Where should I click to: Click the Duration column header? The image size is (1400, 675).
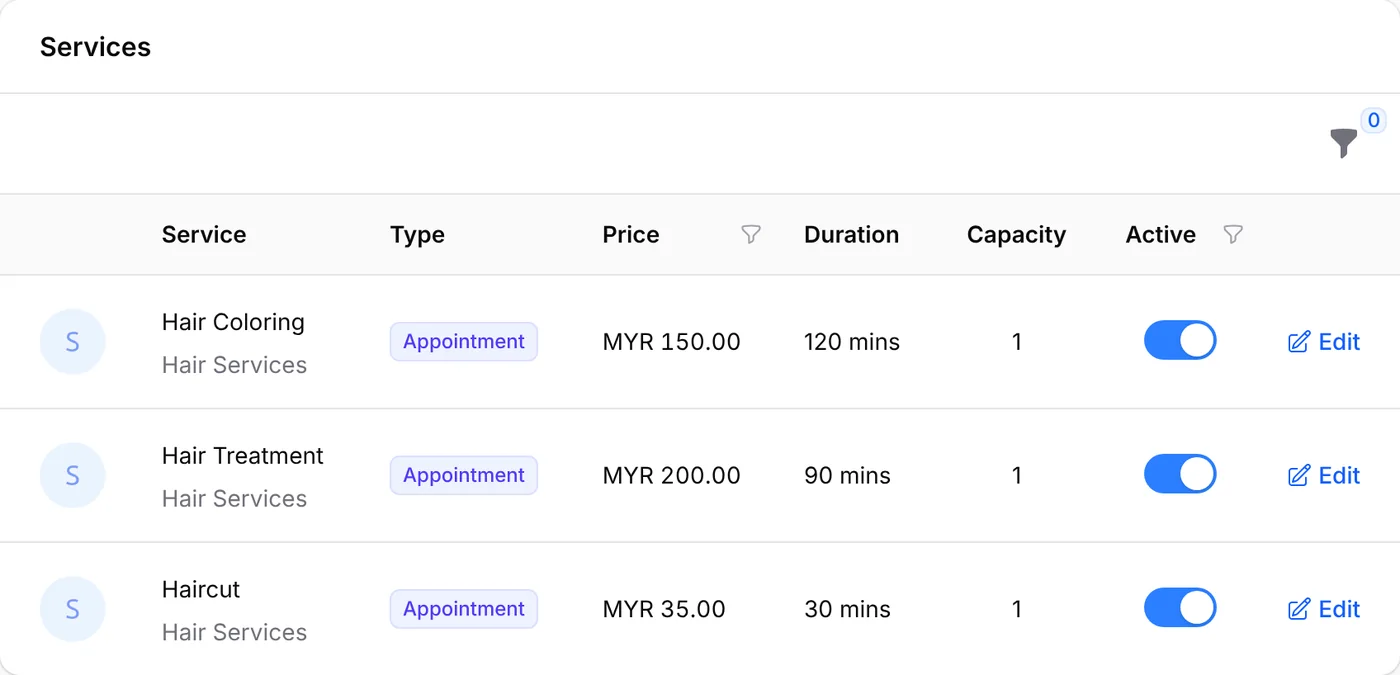[851, 235]
